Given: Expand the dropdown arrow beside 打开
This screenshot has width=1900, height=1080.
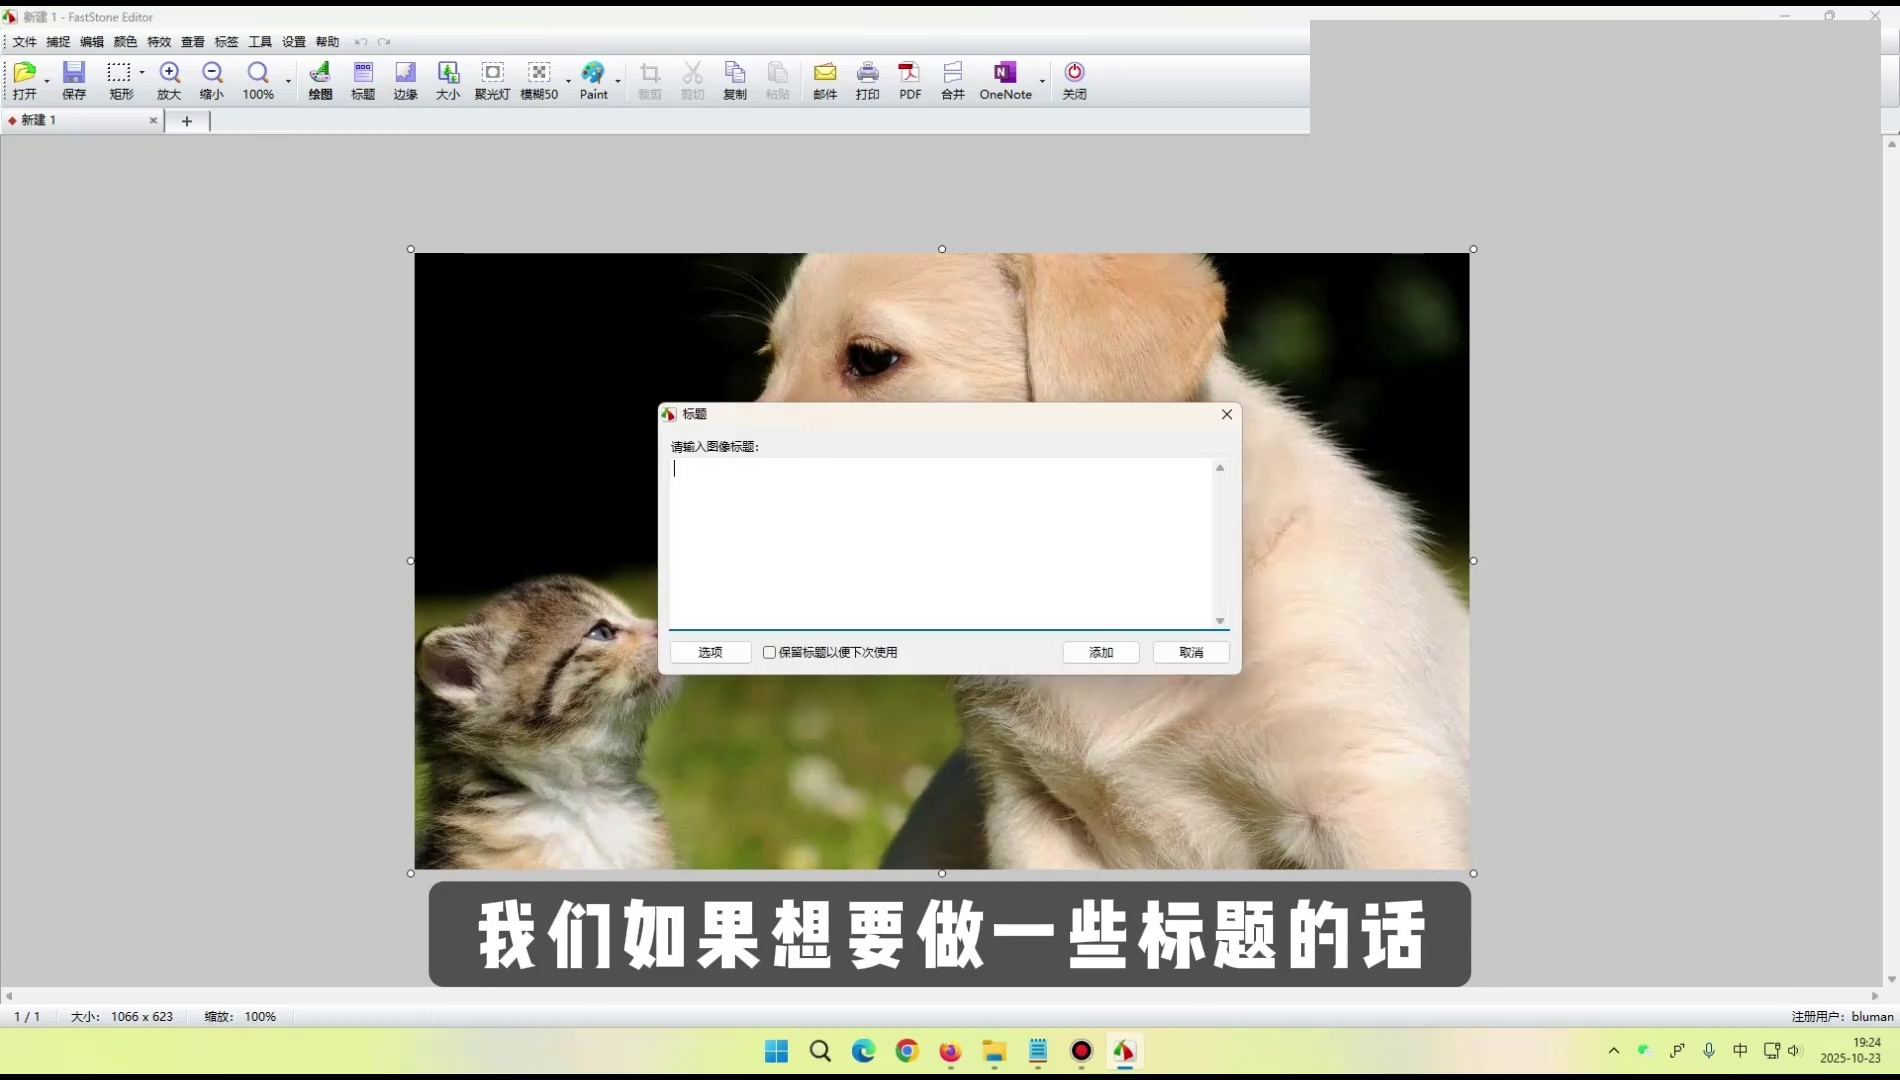Looking at the screenshot, I should point(47,80).
